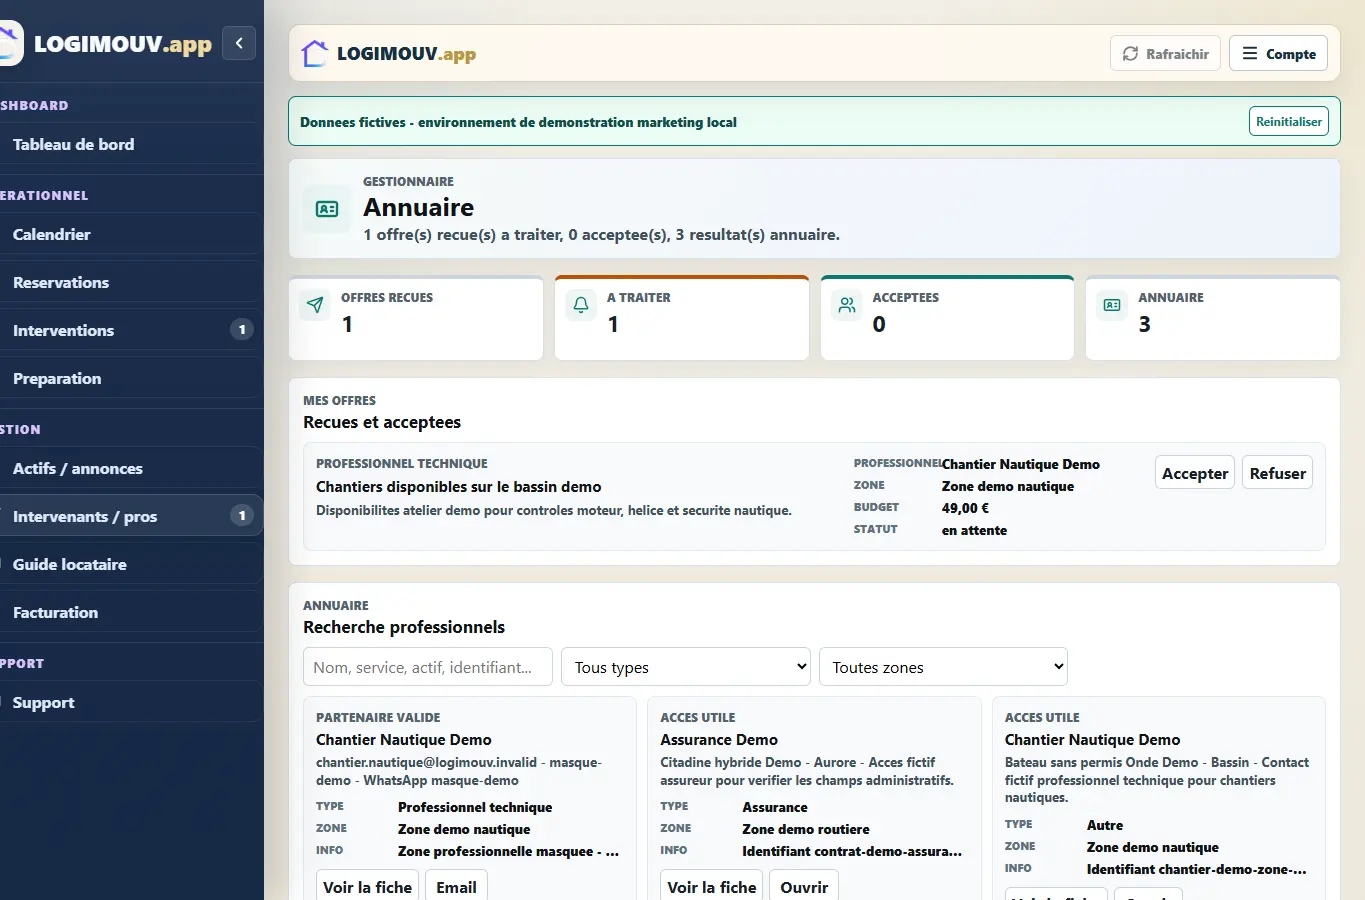Open Calendrier in sidebar
This screenshot has height=900, width=1365.
(x=130, y=234)
